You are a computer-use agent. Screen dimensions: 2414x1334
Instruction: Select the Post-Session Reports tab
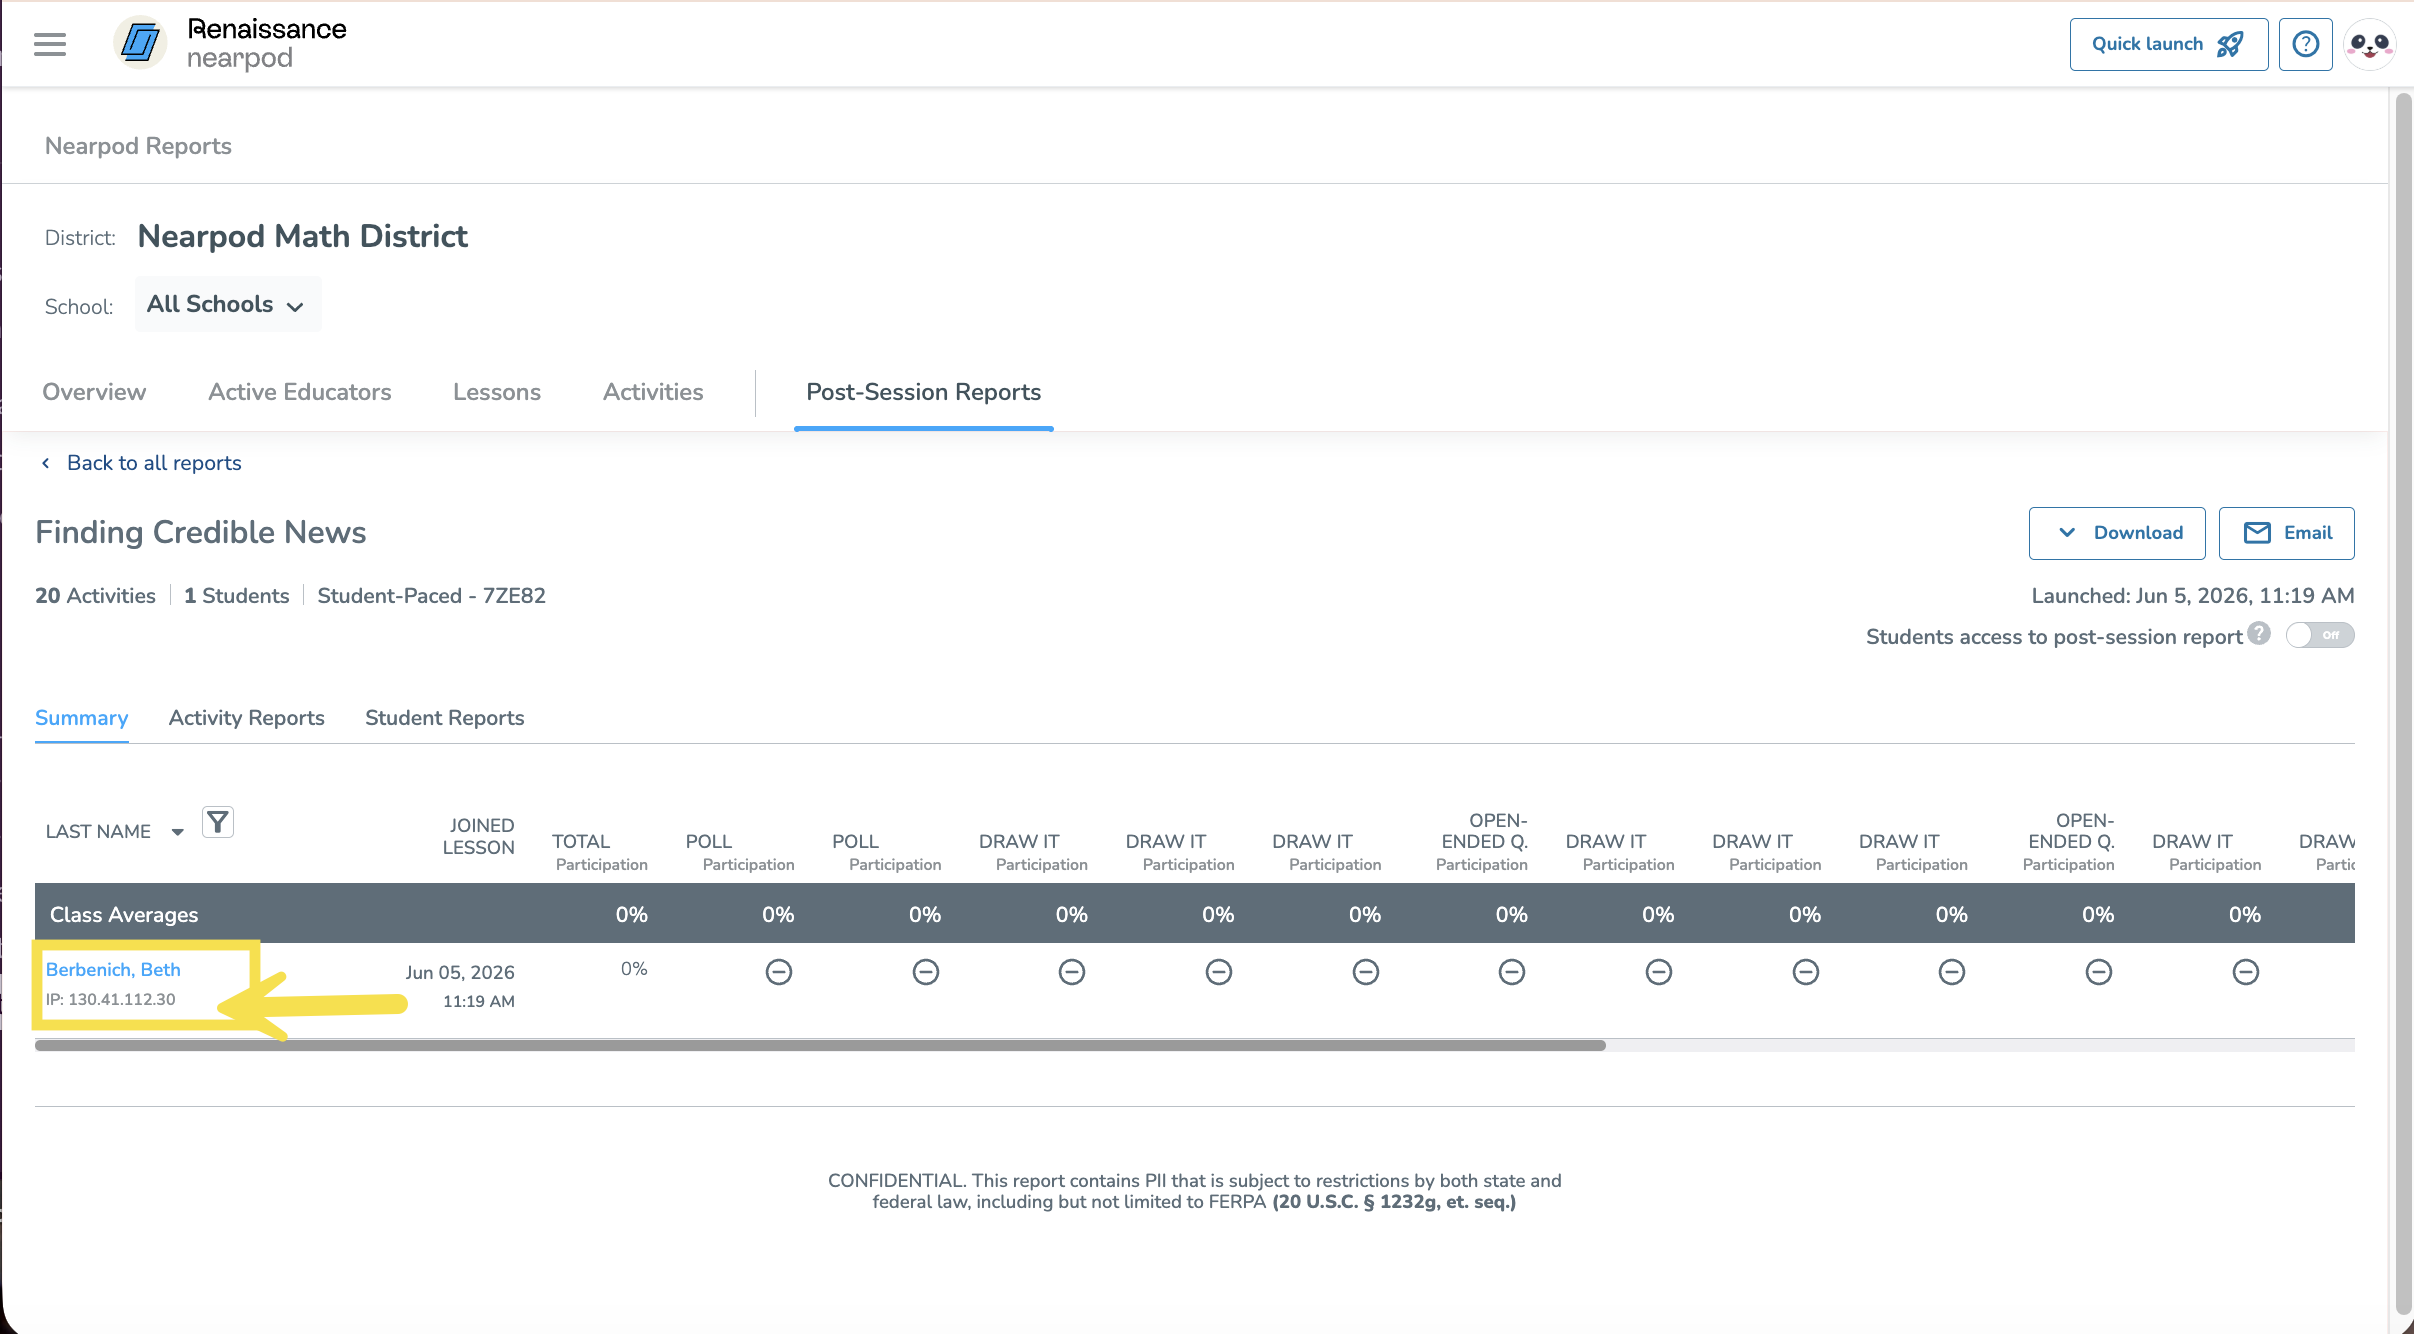(x=924, y=392)
